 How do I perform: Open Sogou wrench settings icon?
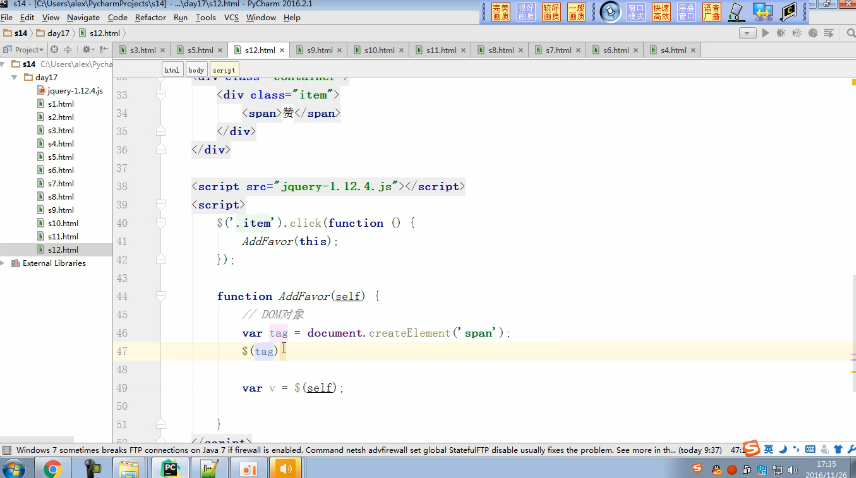[851, 449]
